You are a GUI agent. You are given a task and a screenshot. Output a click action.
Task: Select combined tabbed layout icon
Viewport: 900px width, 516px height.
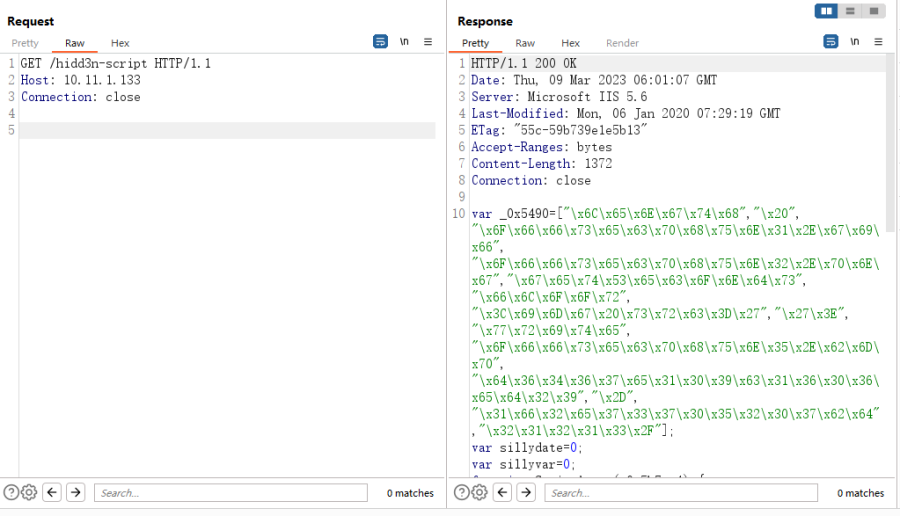click(874, 11)
